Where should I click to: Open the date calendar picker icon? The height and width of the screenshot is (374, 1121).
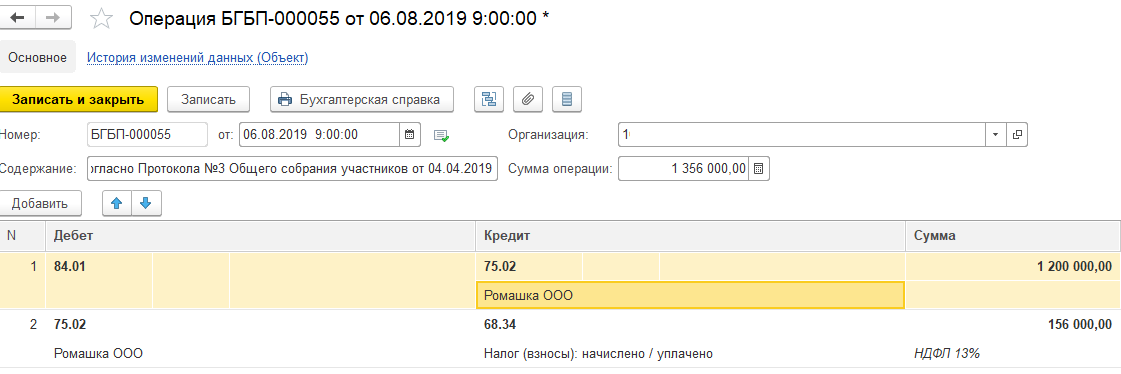410,134
